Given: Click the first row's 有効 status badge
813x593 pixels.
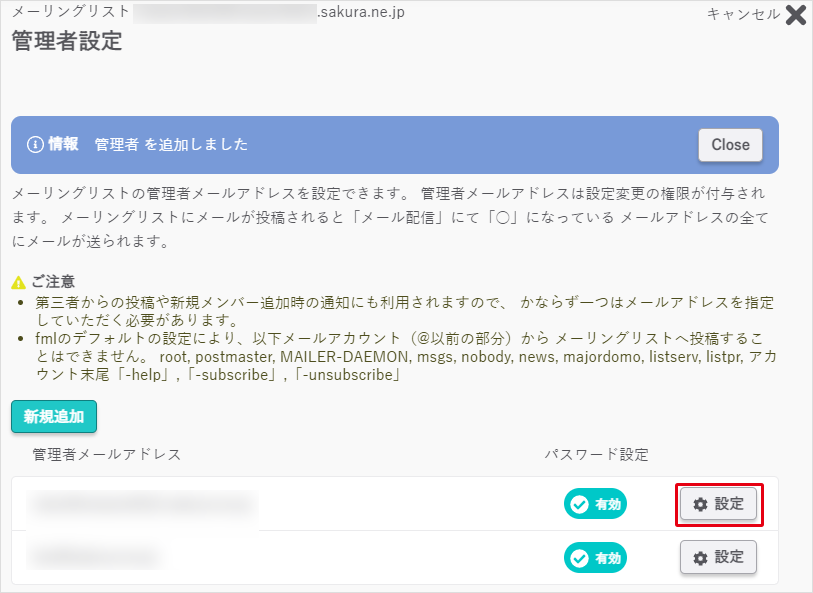Looking at the screenshot, I should pyautogui.click(x=595, y=505).
